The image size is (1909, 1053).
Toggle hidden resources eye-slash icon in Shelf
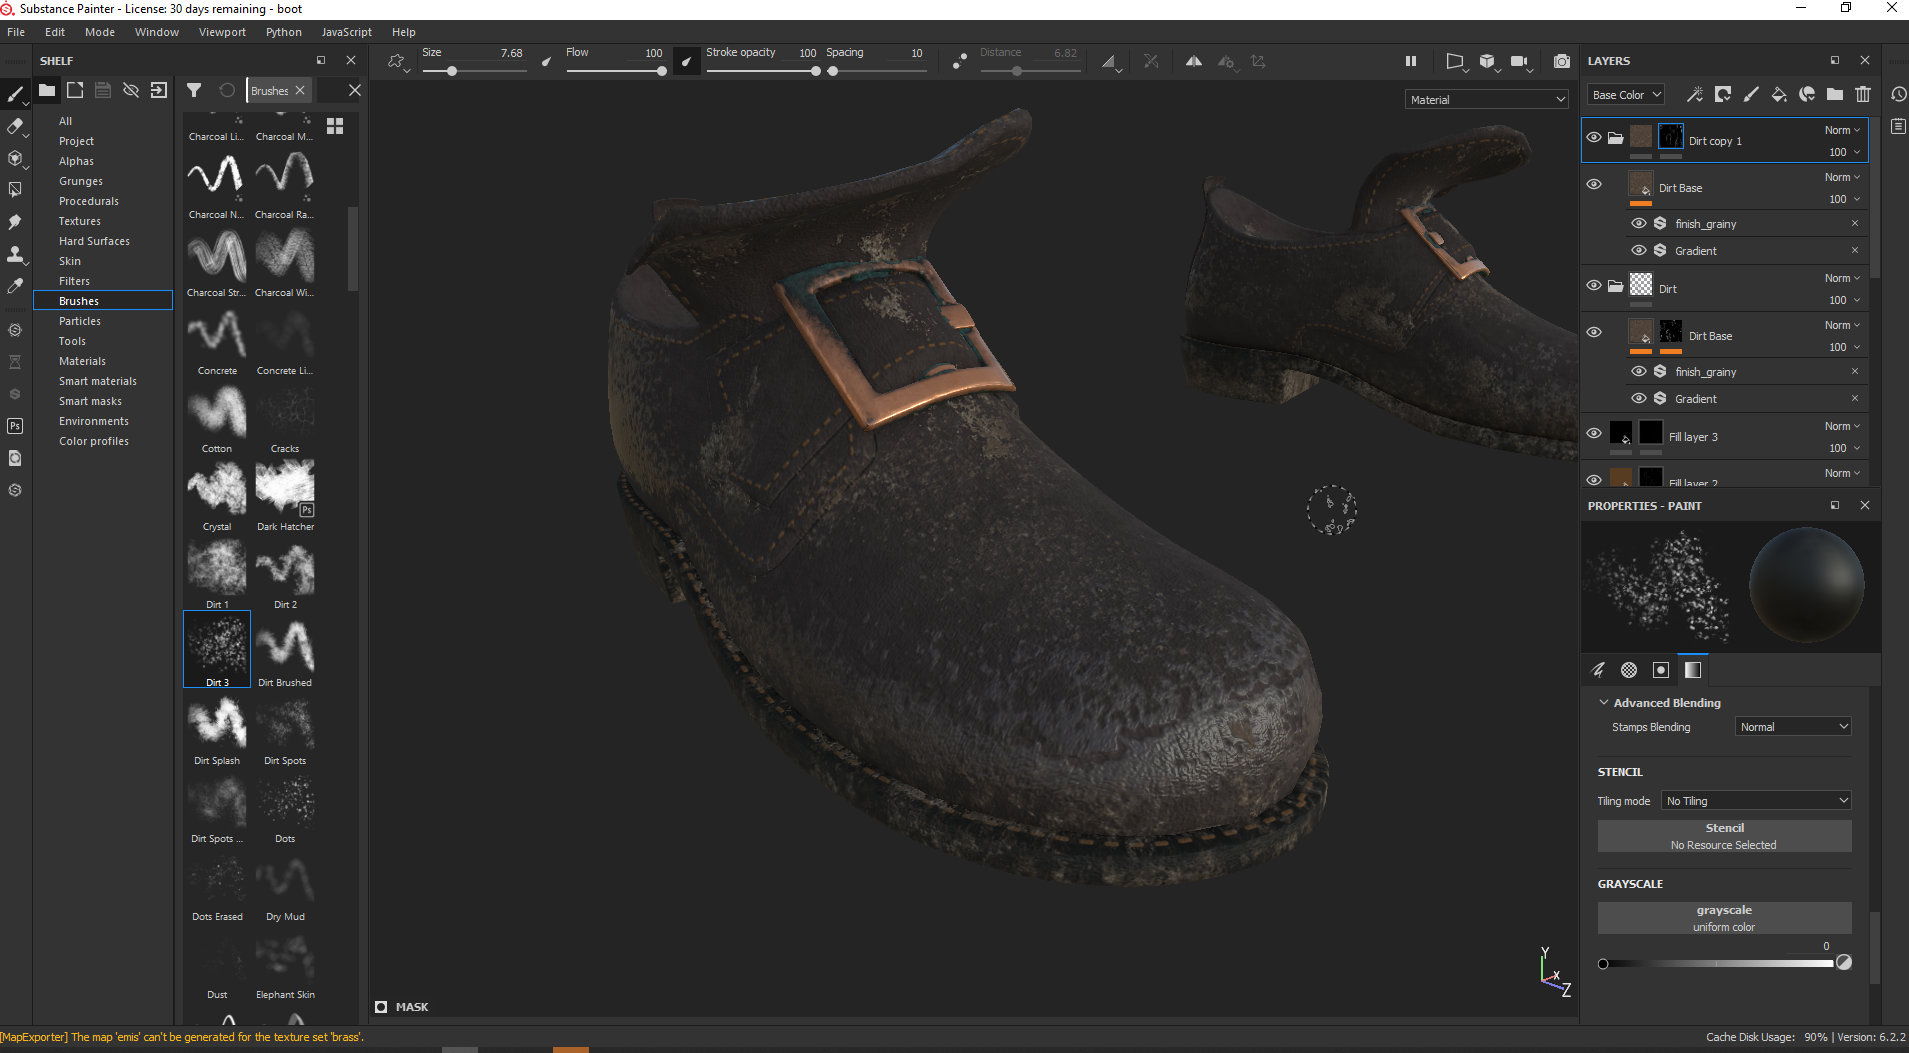click(x=131, y=91)
